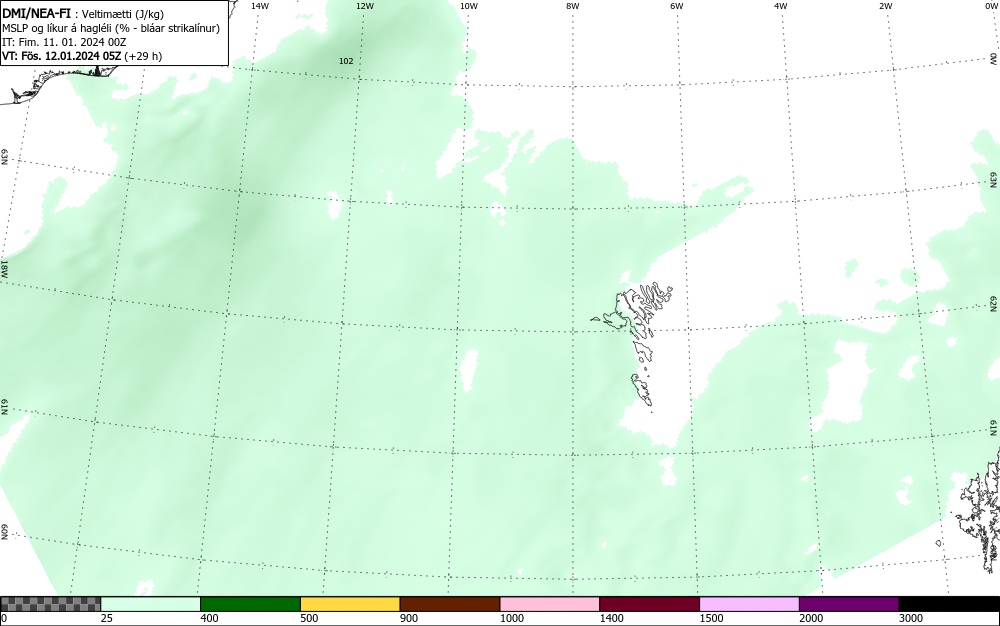Screen dimensions: 1000x626
Task: Choose the yellow 500–900 legend swatch
Action: (x=350, y=604)
